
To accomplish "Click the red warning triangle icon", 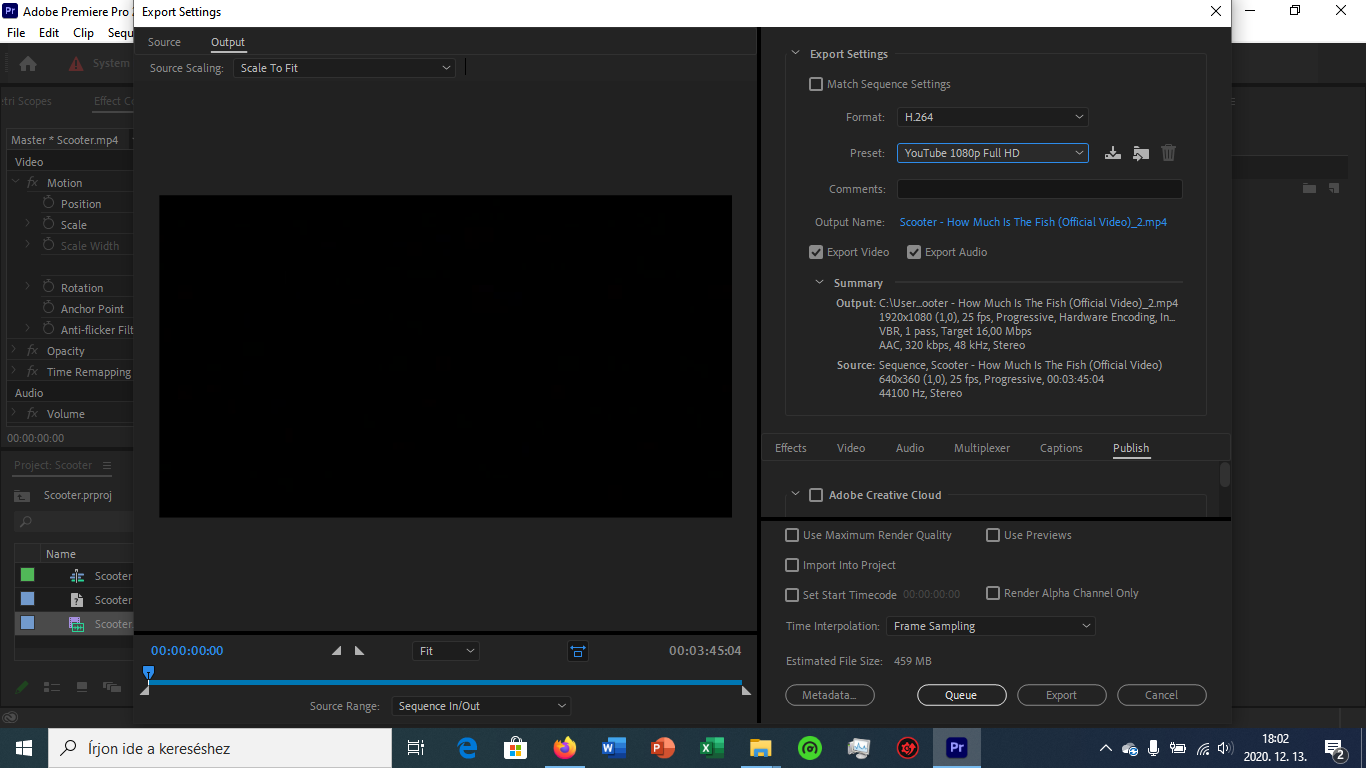I will 76,64.
